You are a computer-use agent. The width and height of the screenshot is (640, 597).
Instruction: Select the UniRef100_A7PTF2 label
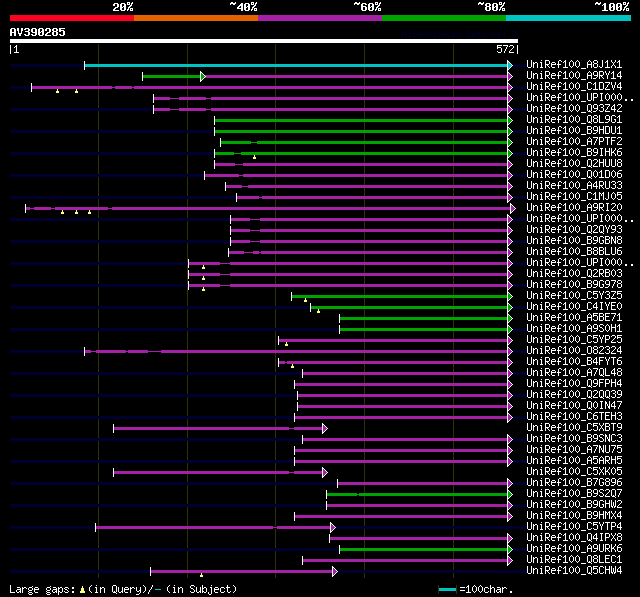574,142
